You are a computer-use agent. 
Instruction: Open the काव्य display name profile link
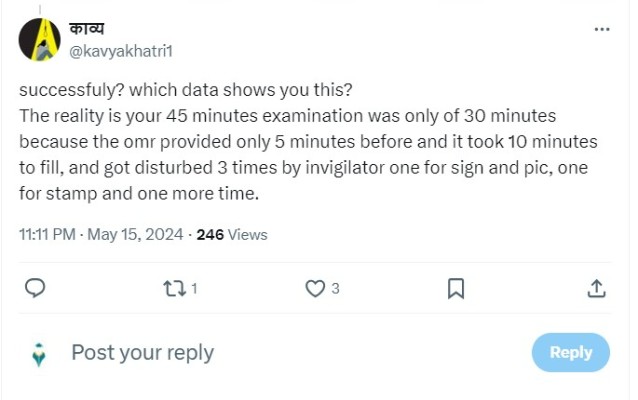pyautogui.click(x=86, y=30)
